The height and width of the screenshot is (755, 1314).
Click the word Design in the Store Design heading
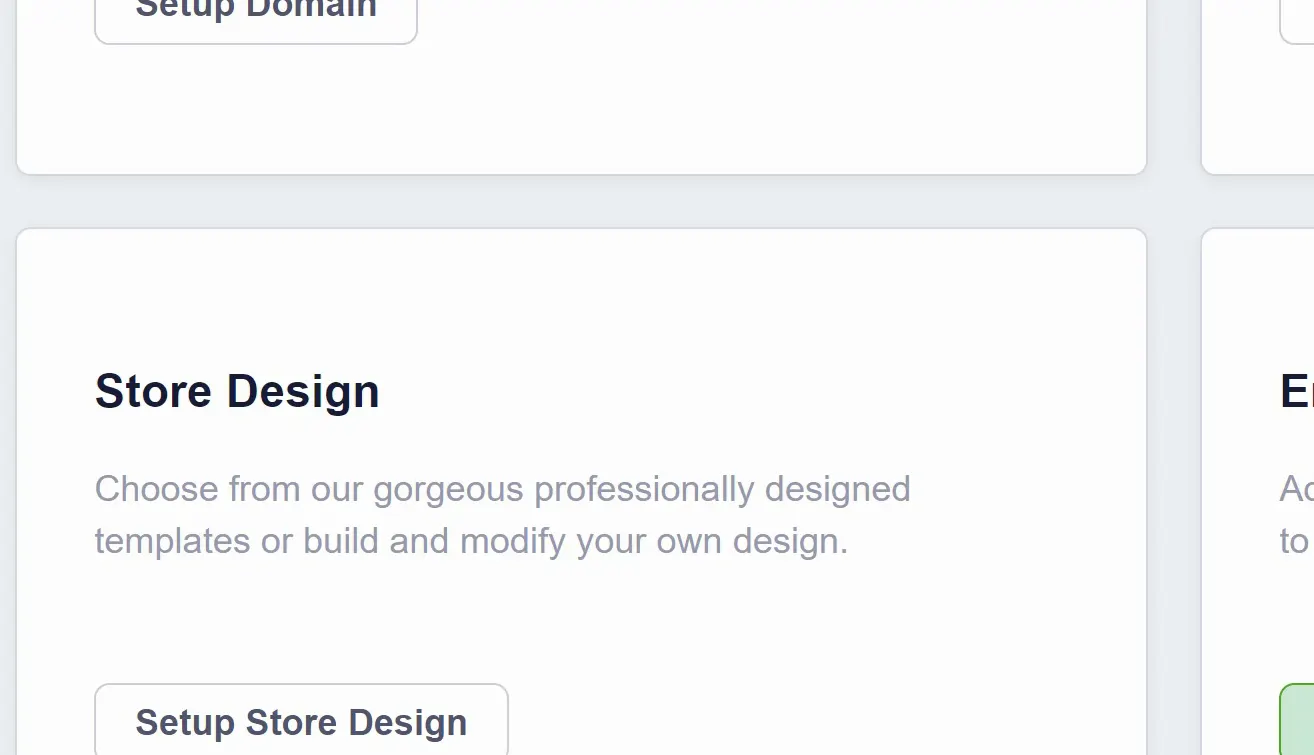[303, 392]
